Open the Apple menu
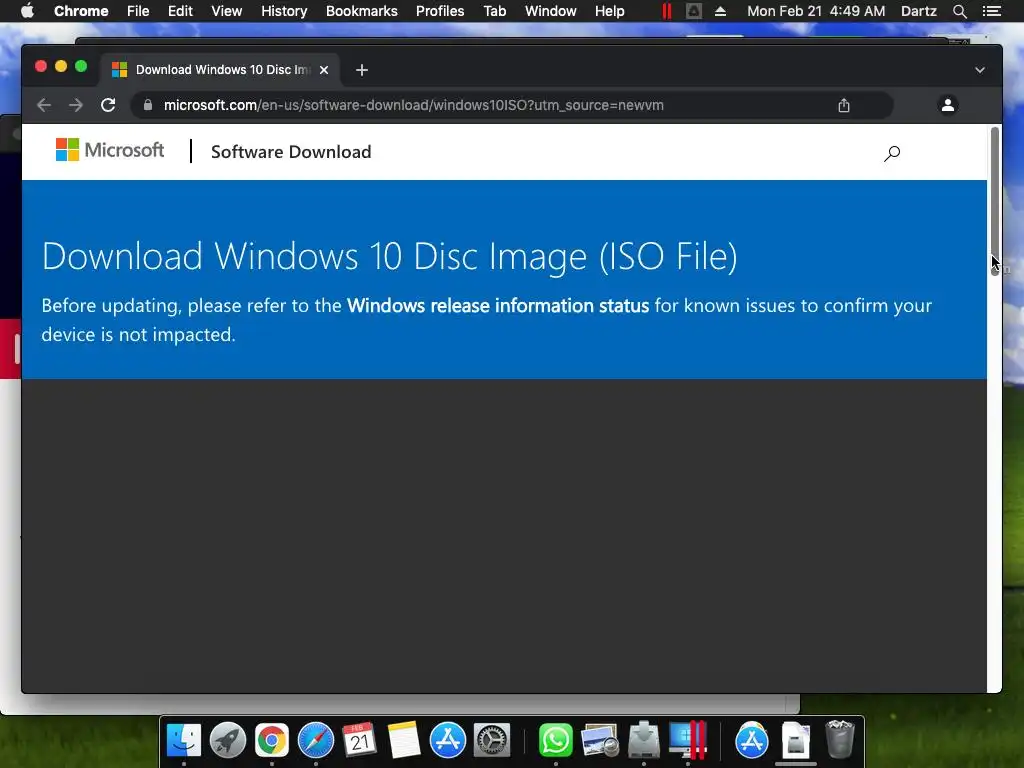The image size is (1024, 768). (27, 11)
